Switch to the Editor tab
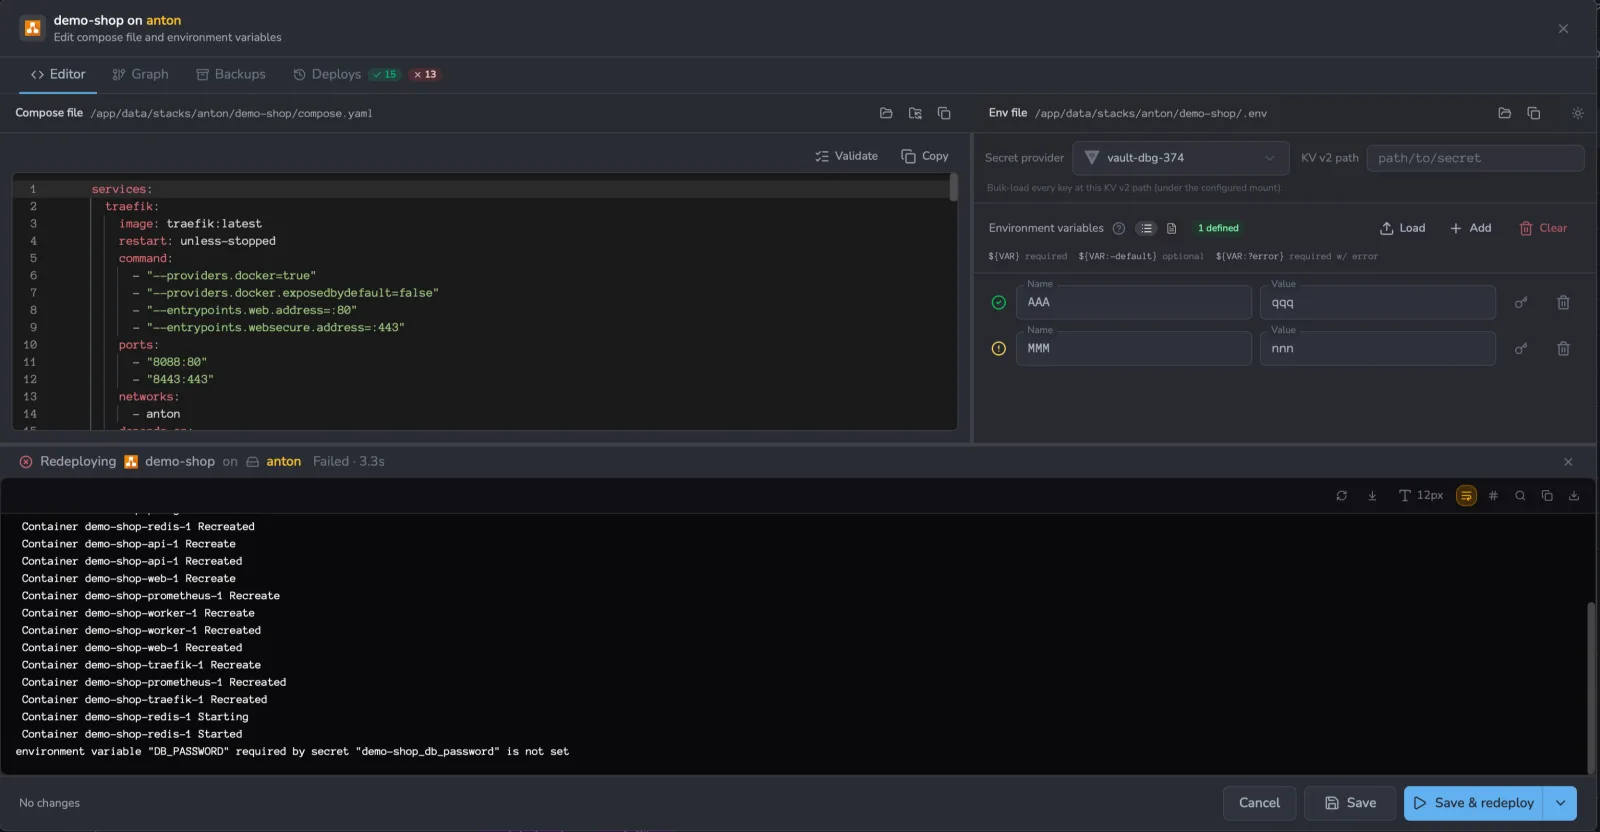The height and width of the screenshot is (832, 1600). coord(58,74)
